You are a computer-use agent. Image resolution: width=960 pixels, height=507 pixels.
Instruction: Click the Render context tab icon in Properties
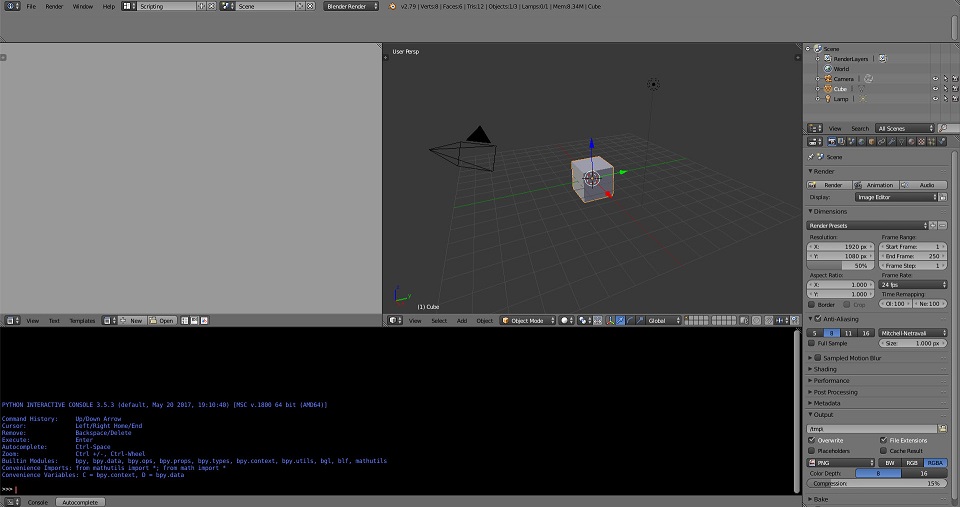coord(831,141)
